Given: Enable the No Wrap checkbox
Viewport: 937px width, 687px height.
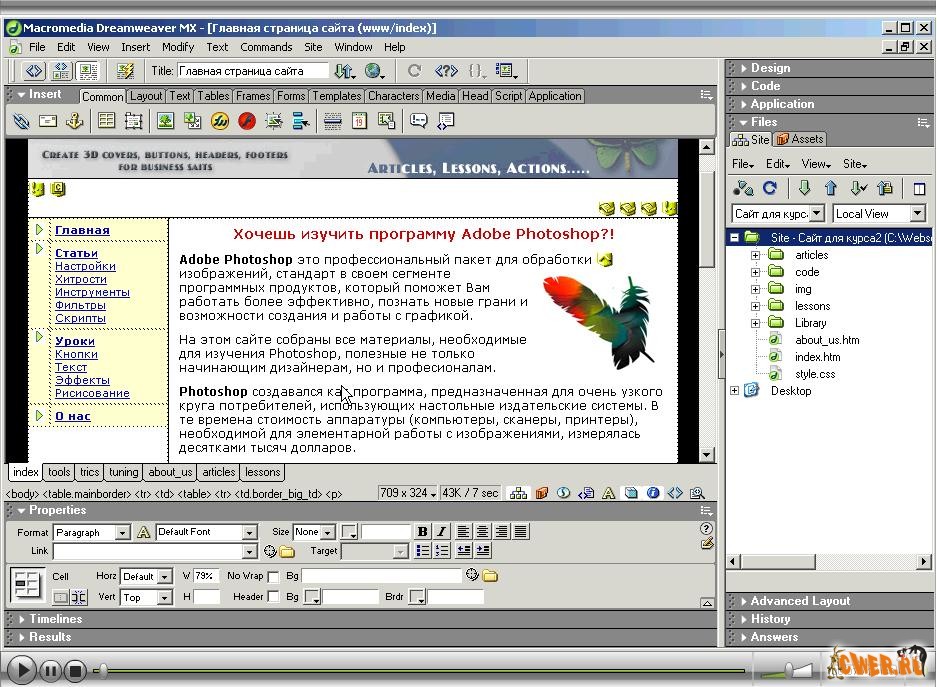Looking at the screenshot, I should click(x=274, y=576).
